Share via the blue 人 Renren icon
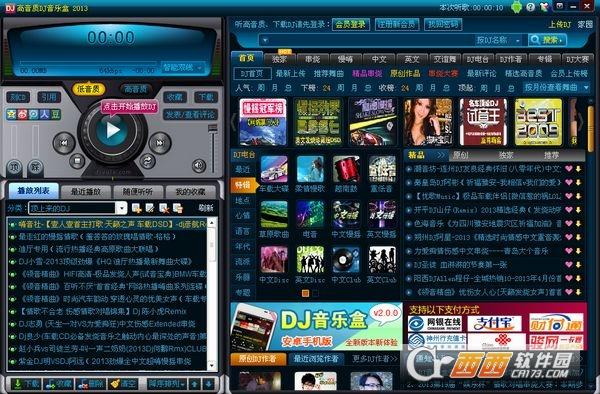Image resolution: width=600 pixels, height=394 pixels. (44, 114)
